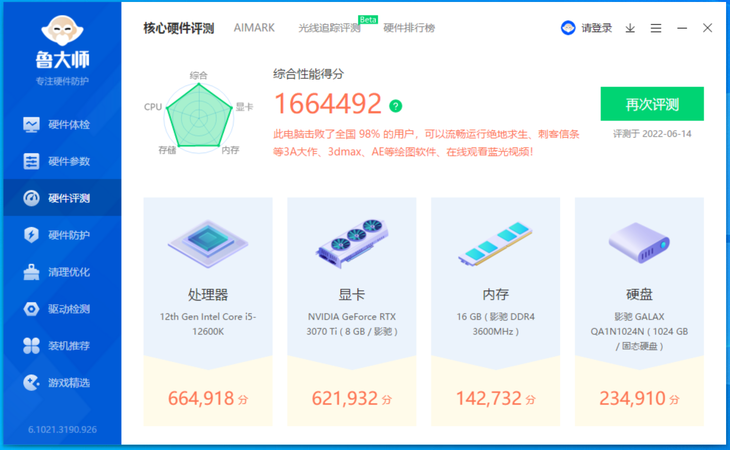Minimize the 鲁大师 window
The image size is (730, 450).
682,28
